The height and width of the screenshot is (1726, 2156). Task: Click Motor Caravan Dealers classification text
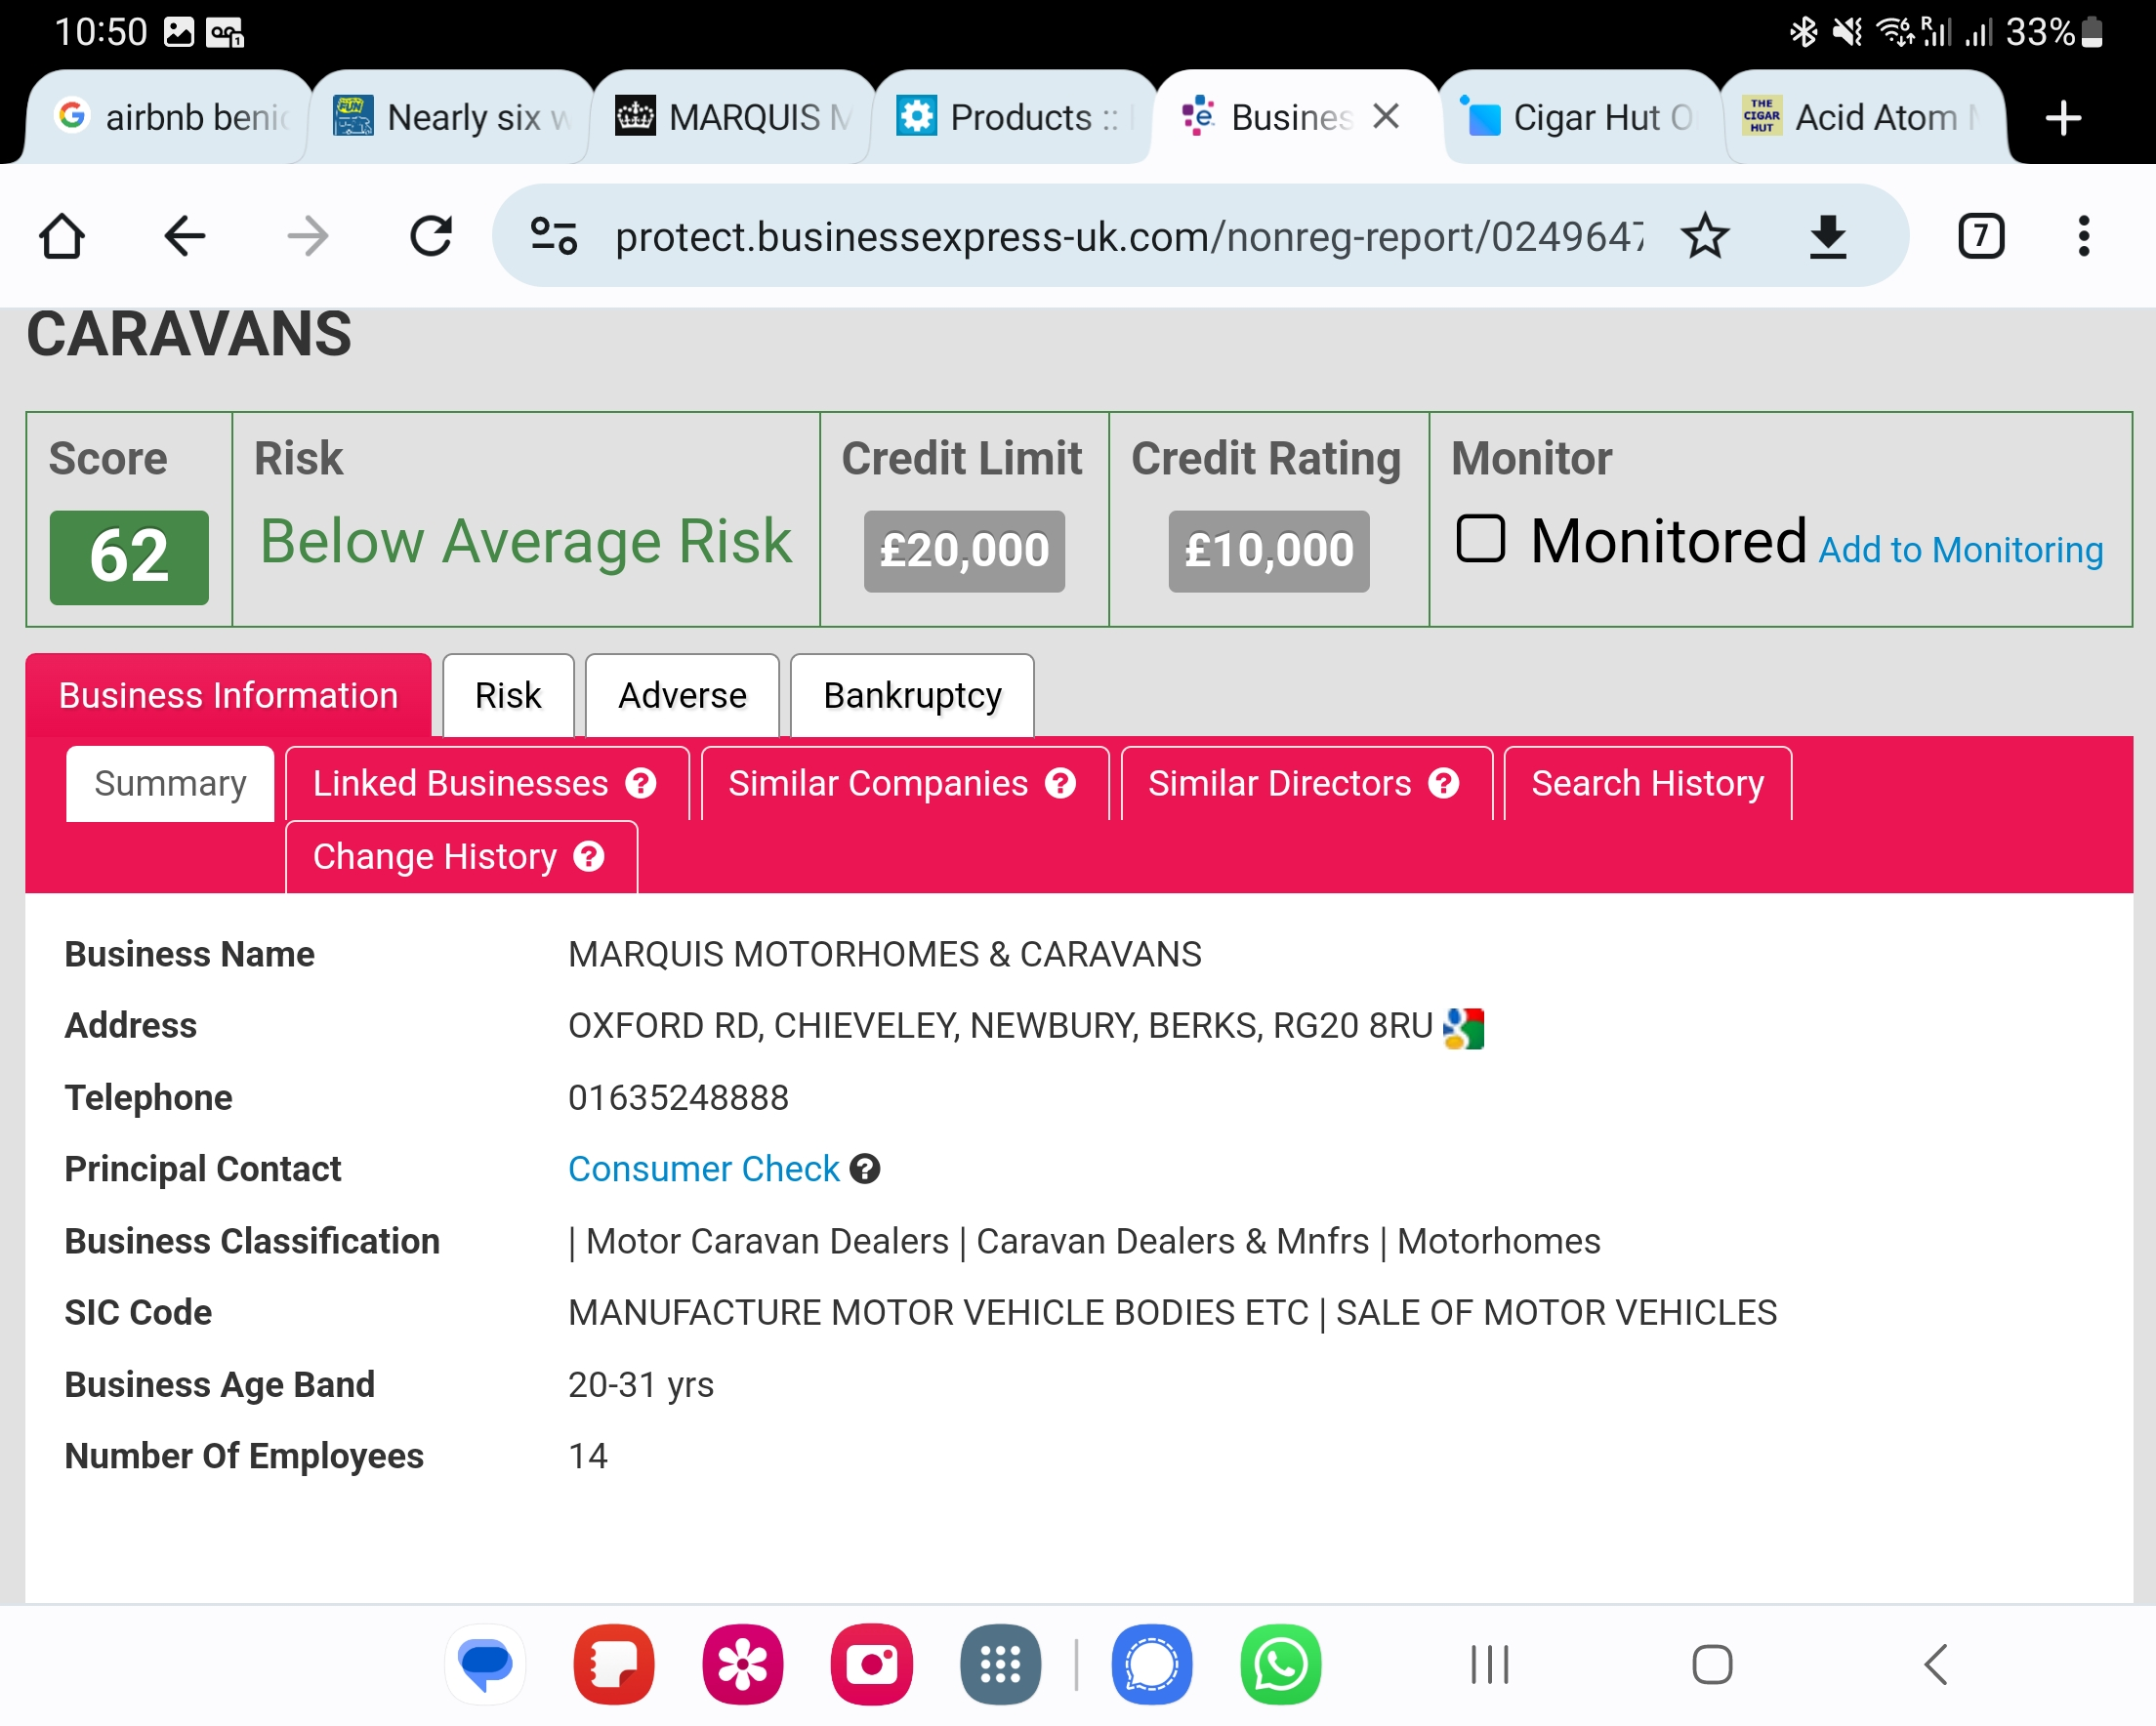tap(767, 1241)
